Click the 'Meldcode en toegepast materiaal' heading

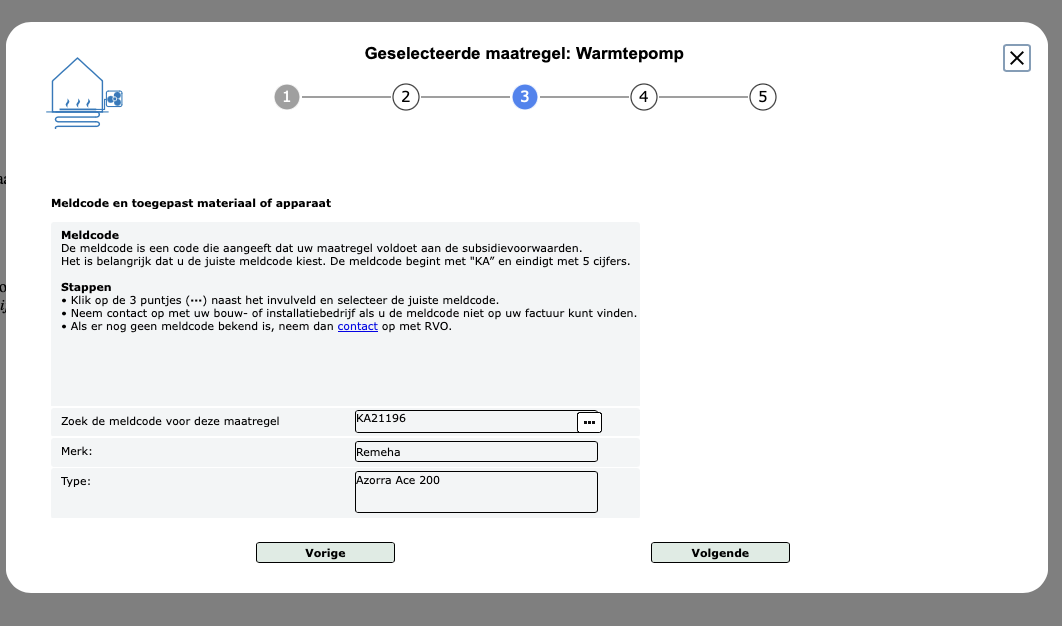[191, 203]
